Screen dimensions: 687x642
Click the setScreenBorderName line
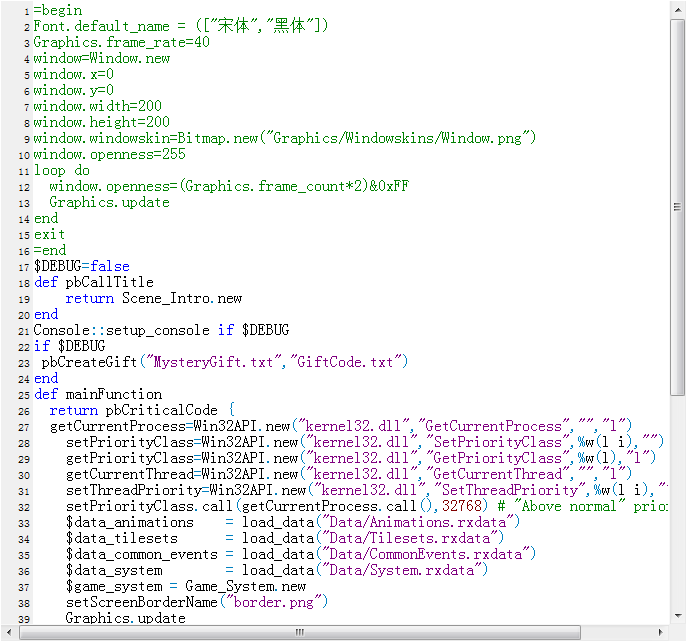pos(197,602)
